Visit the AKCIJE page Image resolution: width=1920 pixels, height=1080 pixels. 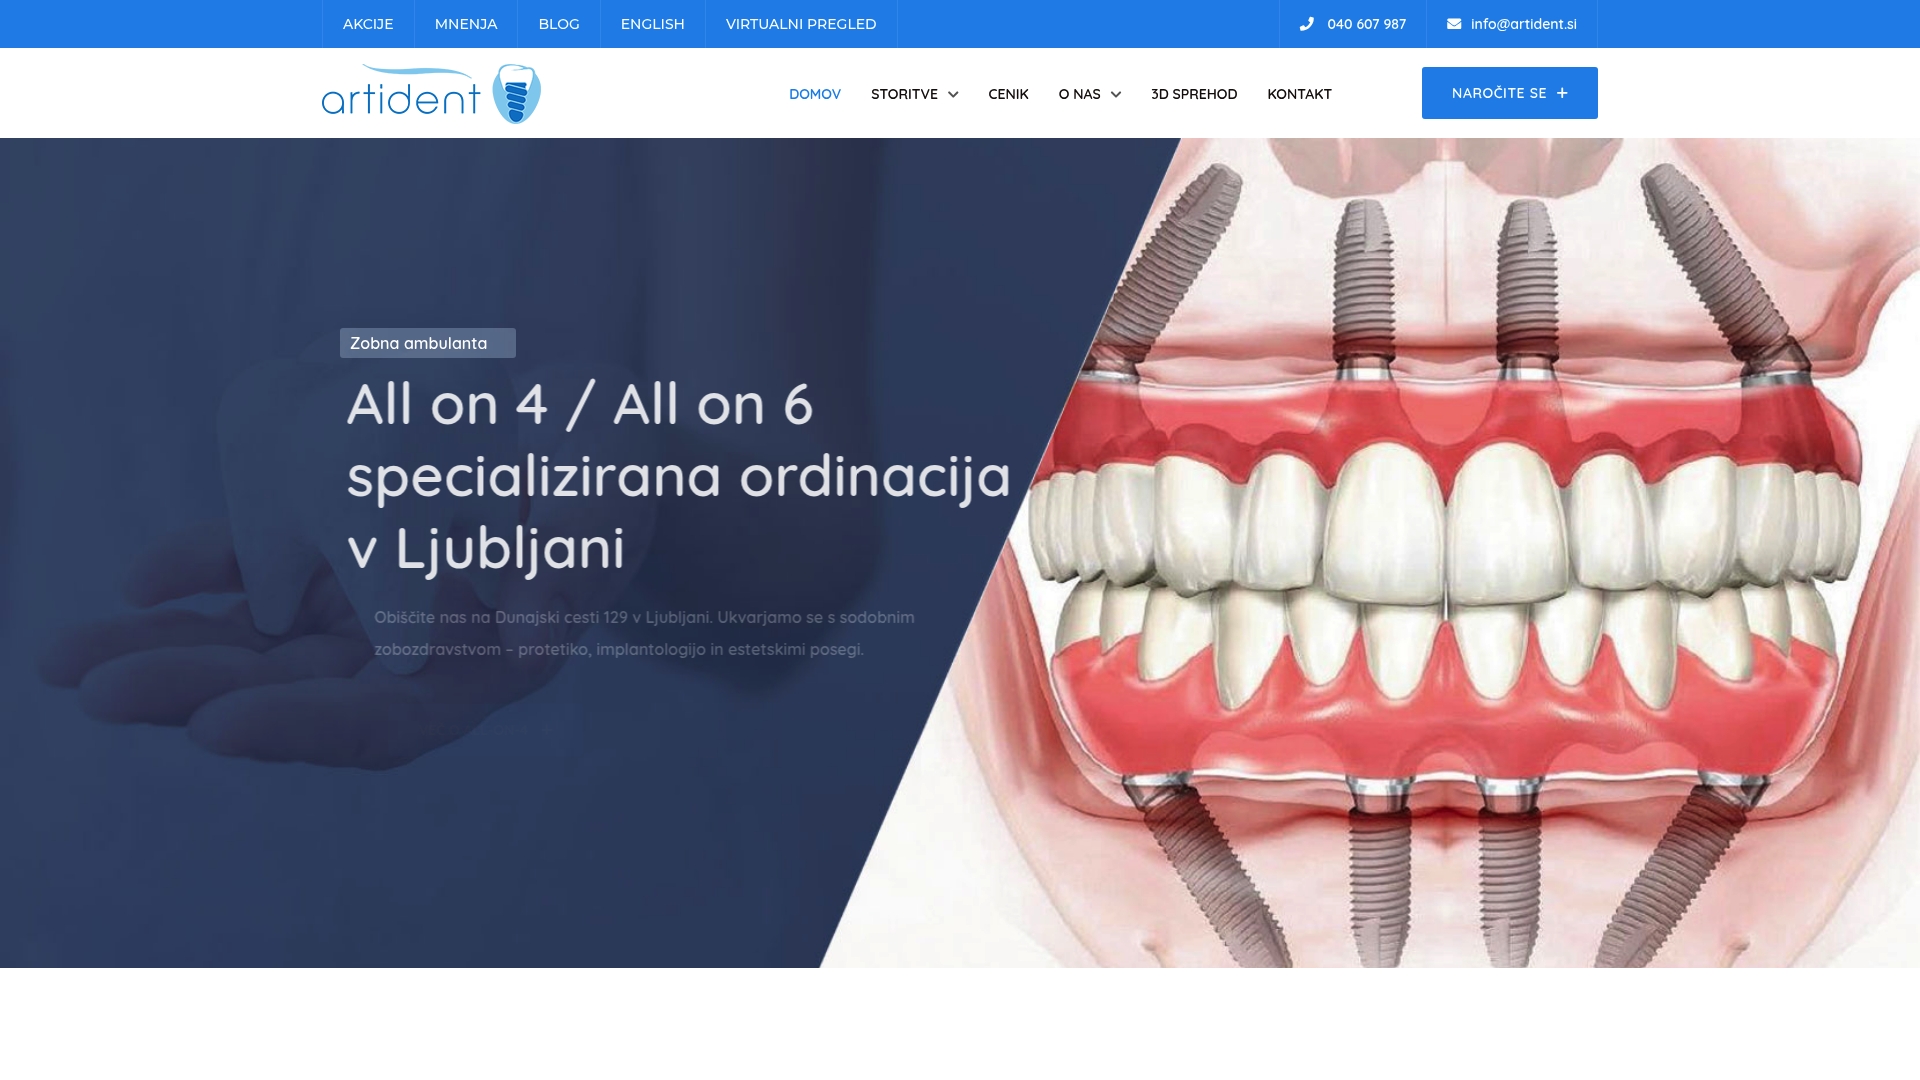(x=367, y=23)
